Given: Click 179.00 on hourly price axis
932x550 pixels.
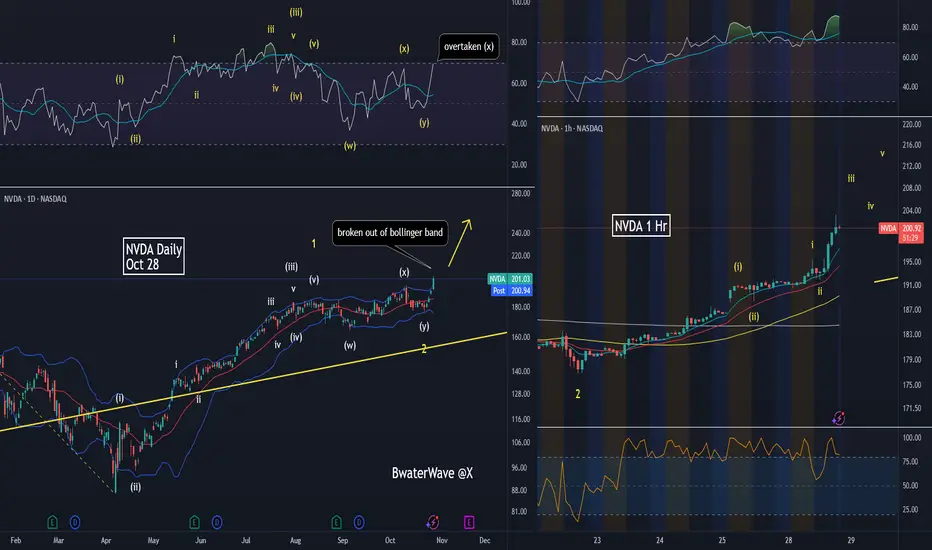Looking at the screenshot, I should (912, 359).
